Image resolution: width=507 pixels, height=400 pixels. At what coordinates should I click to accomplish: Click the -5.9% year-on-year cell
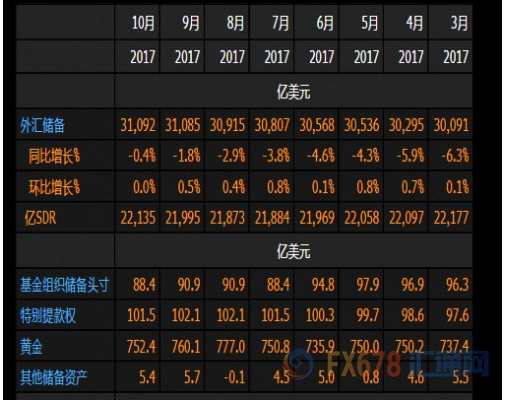point(410,156)
